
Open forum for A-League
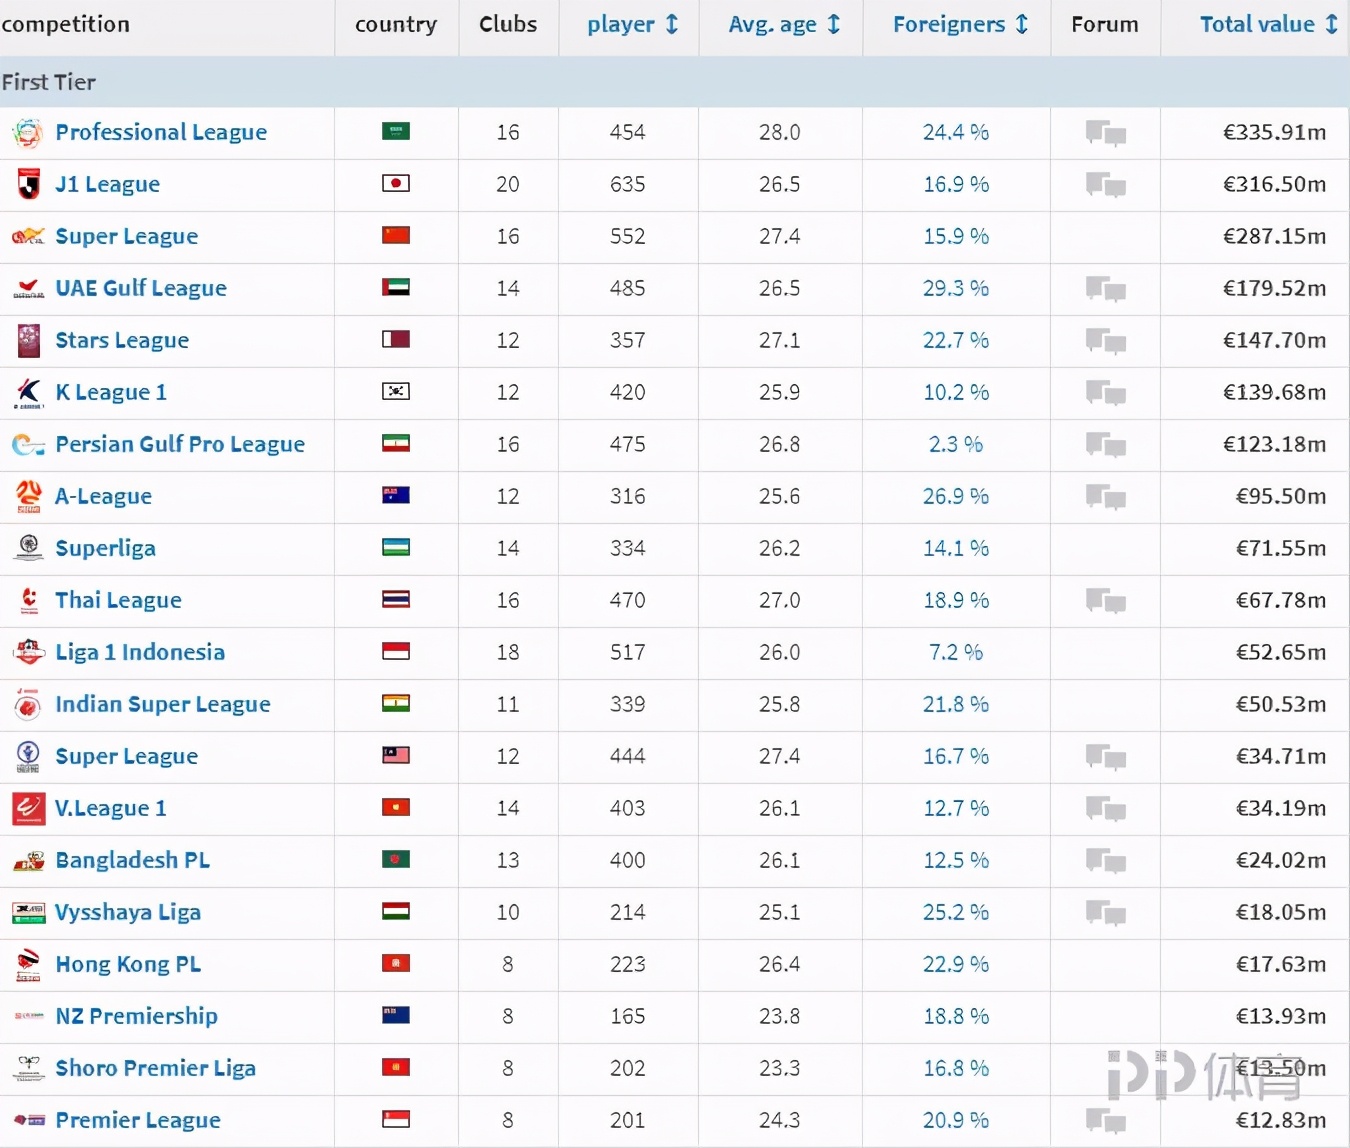(x=1105, y=497)
